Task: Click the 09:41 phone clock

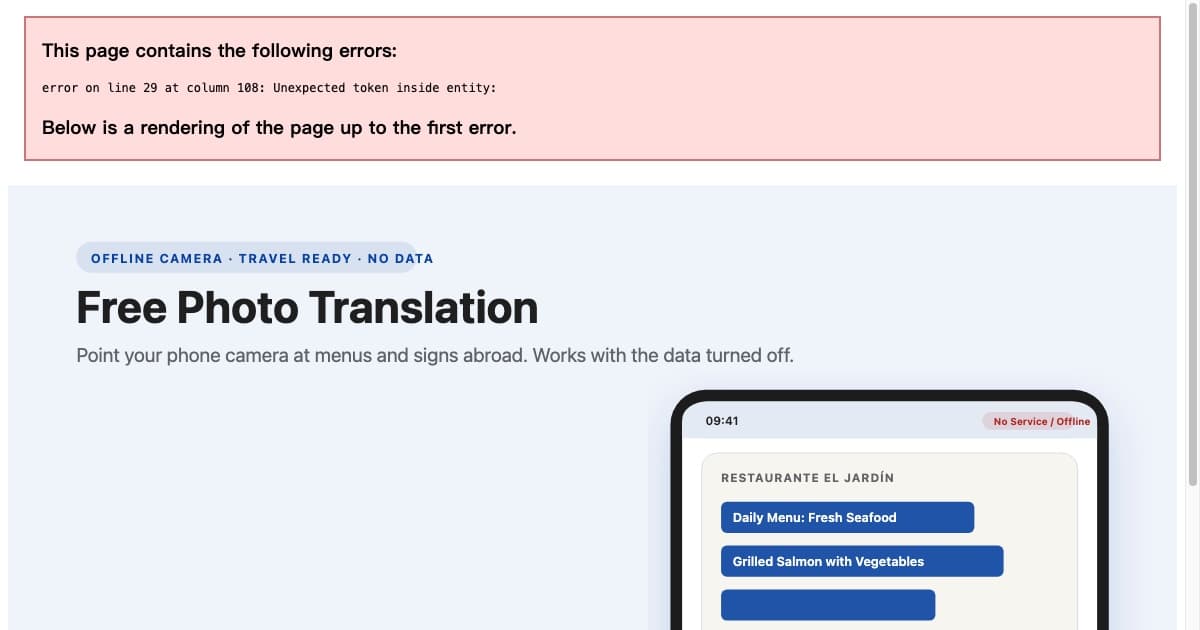Action: [x=722, y=421]
